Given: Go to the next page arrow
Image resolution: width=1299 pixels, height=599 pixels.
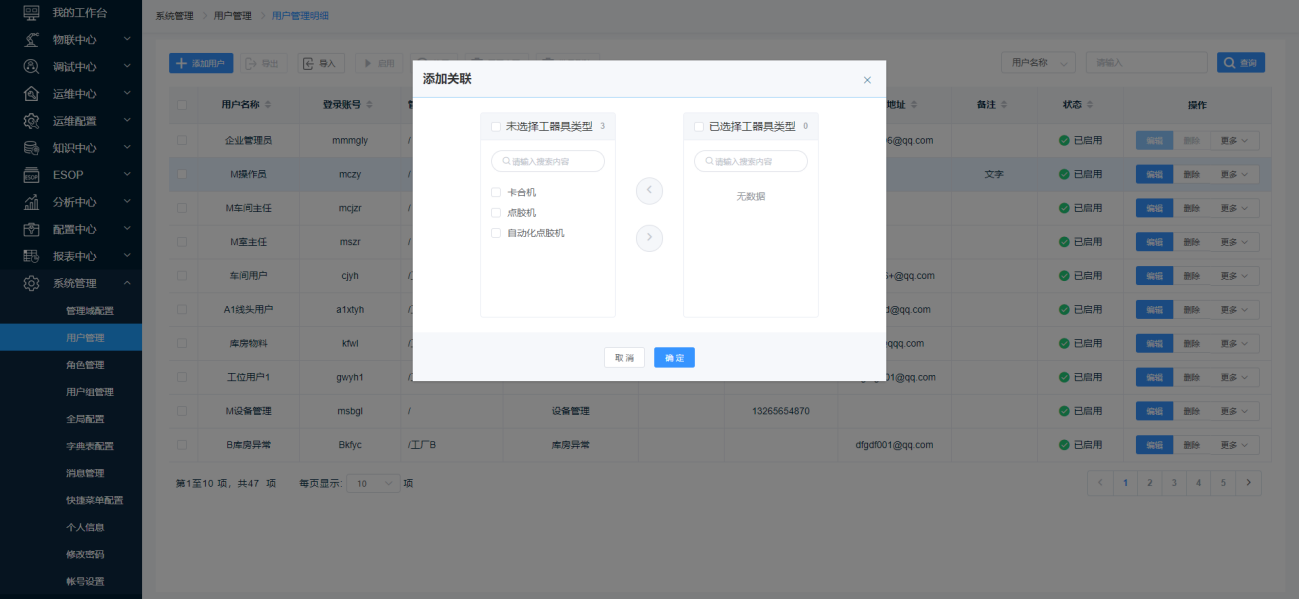Looking at the screenshot, I should (x=1248, y=483).
